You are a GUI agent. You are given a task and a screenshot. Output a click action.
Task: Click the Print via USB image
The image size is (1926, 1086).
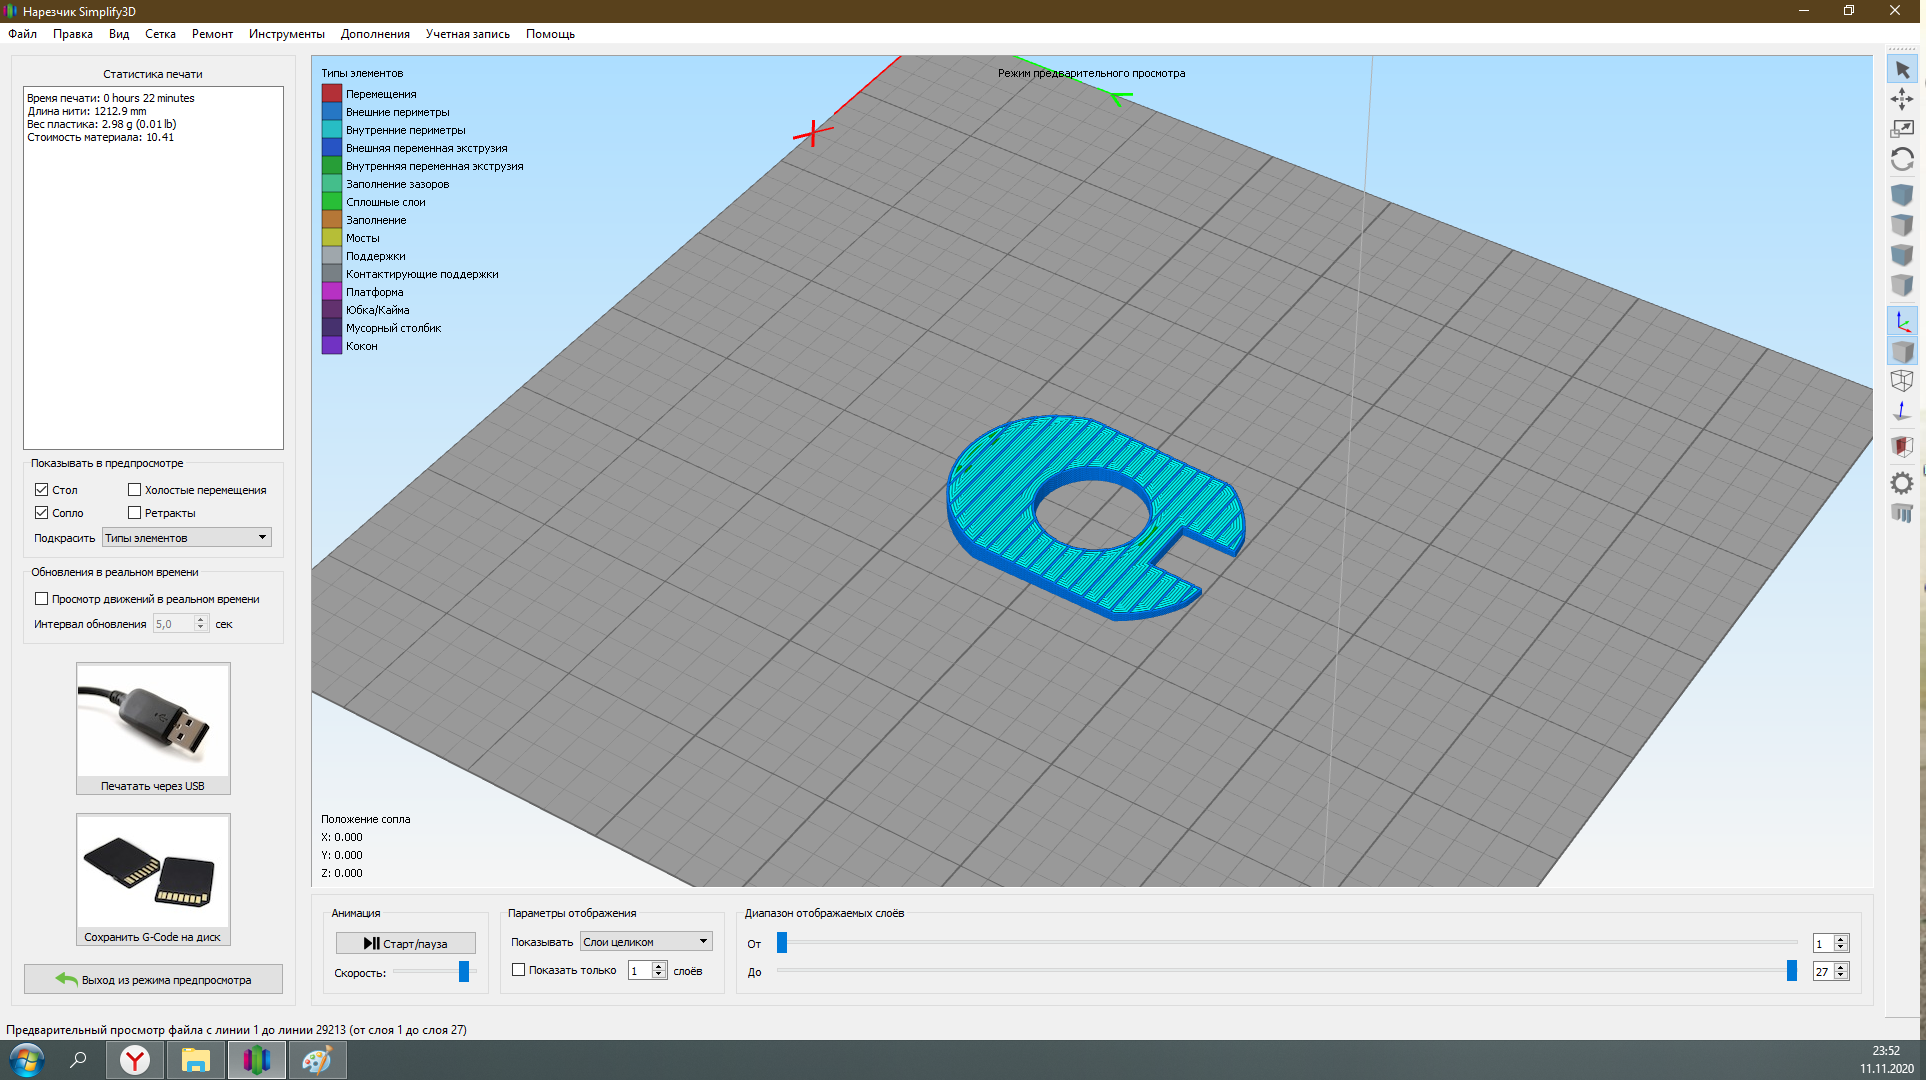pos(153,720)
